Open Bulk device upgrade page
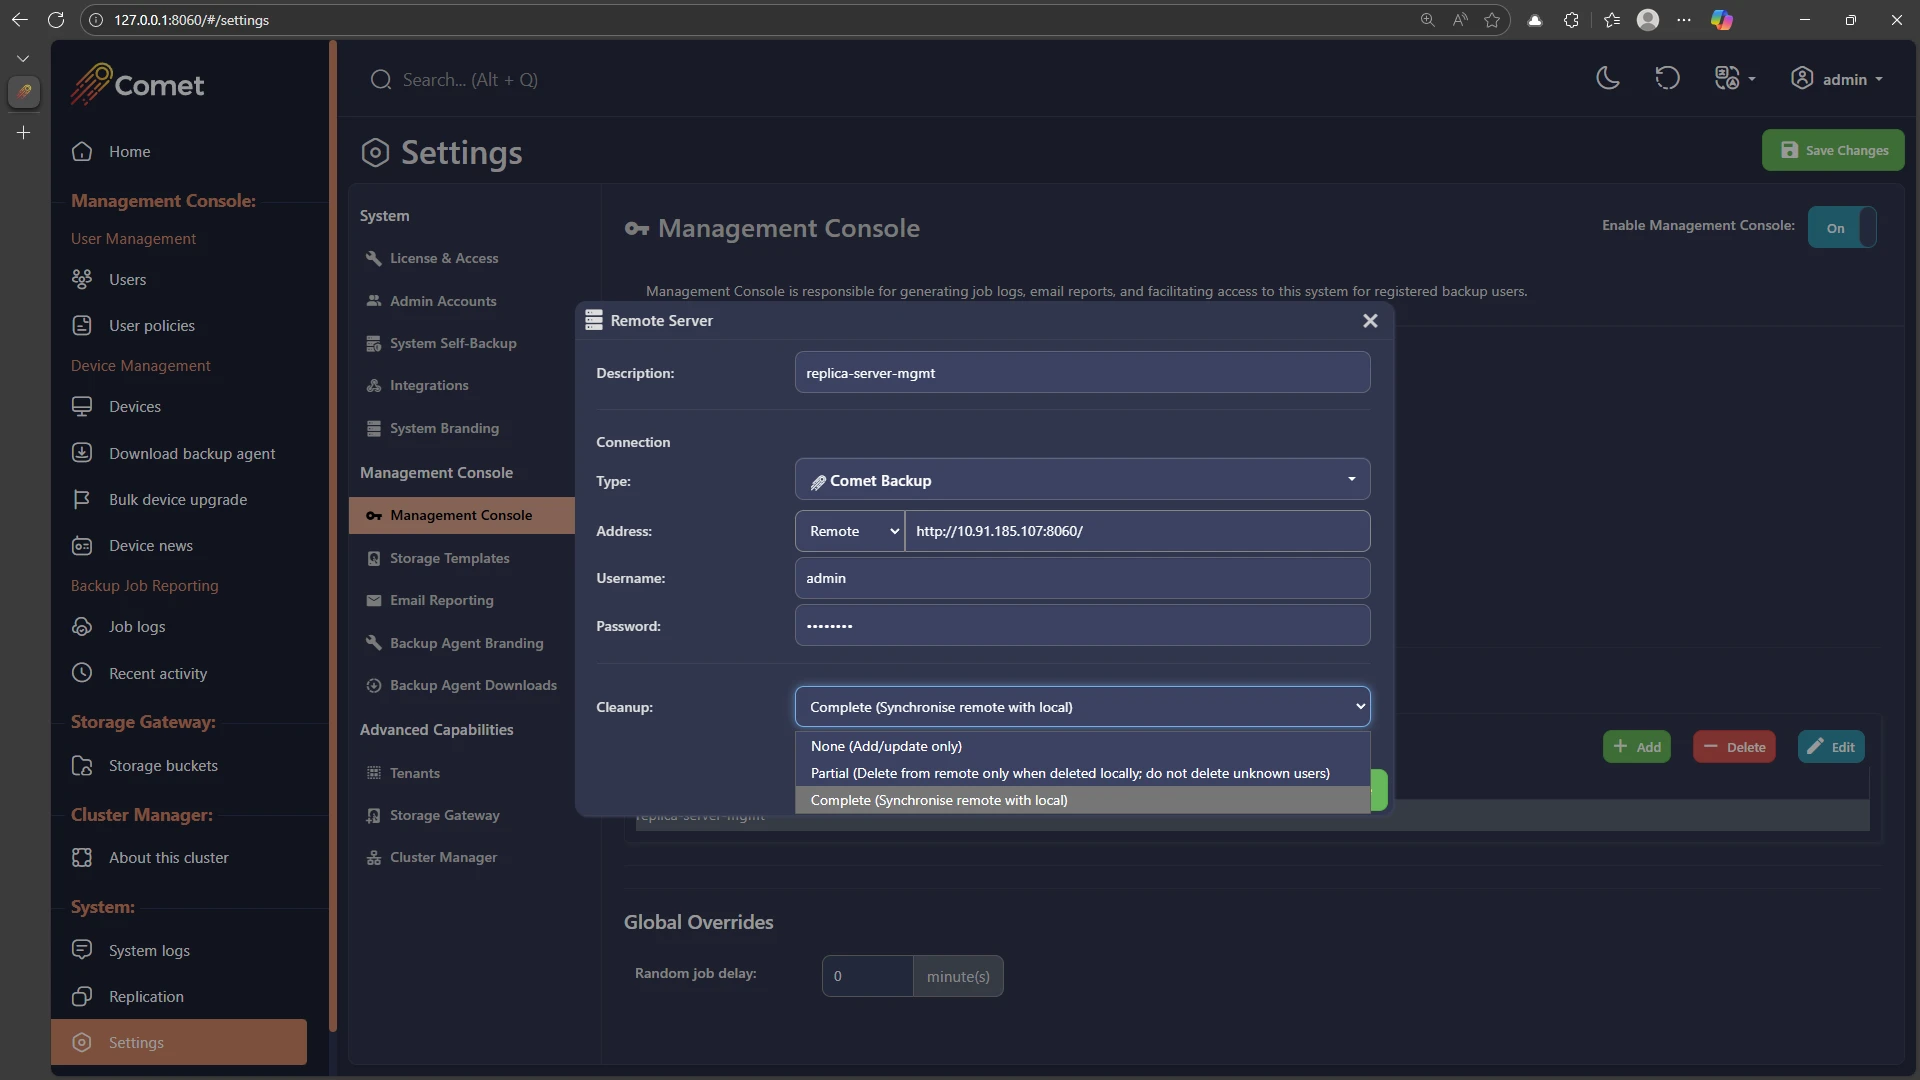Image resolution: width=1920 pixels, height=1080 pixels. pos(177,499)
